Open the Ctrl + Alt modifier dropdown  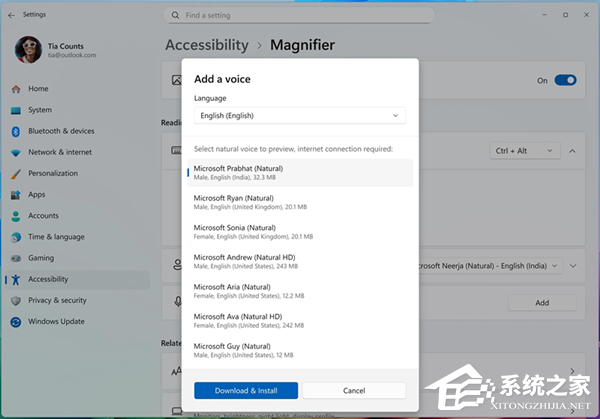pos(523,151)
